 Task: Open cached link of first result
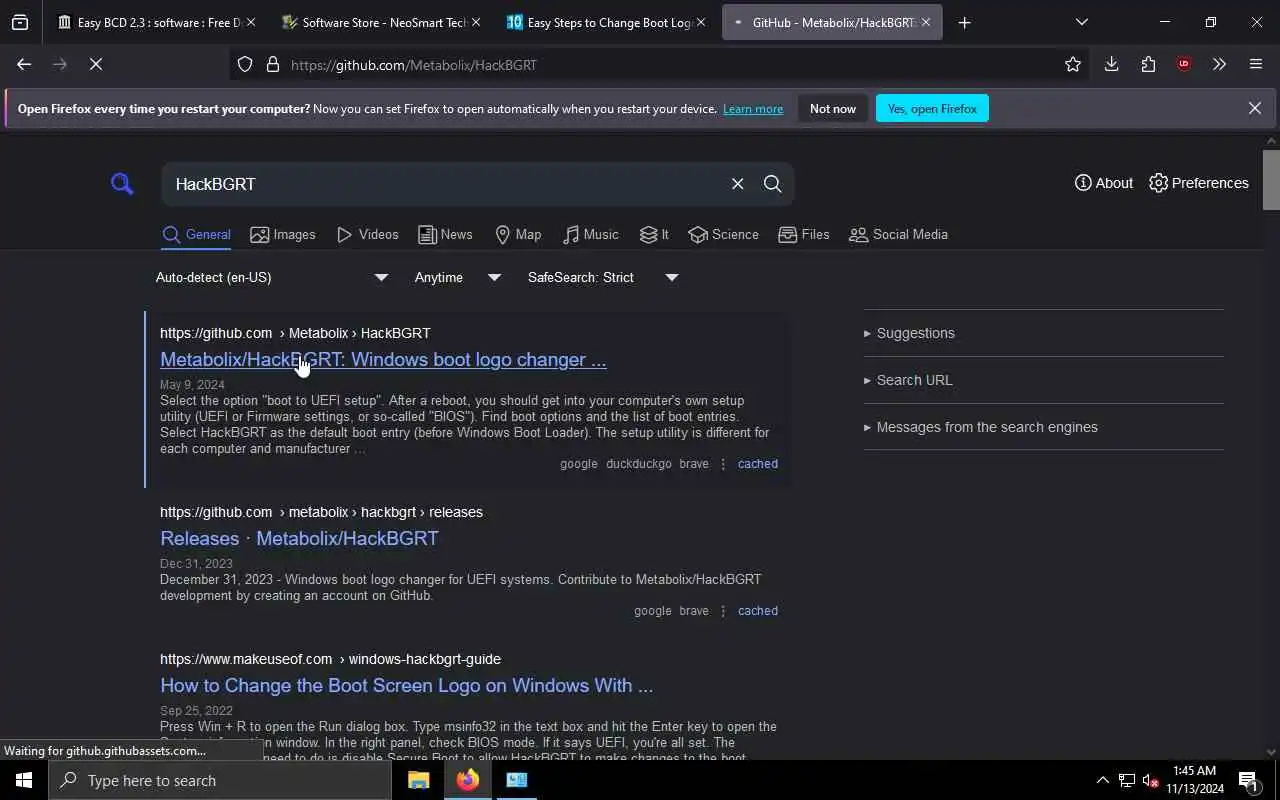[x=757, y=464]
